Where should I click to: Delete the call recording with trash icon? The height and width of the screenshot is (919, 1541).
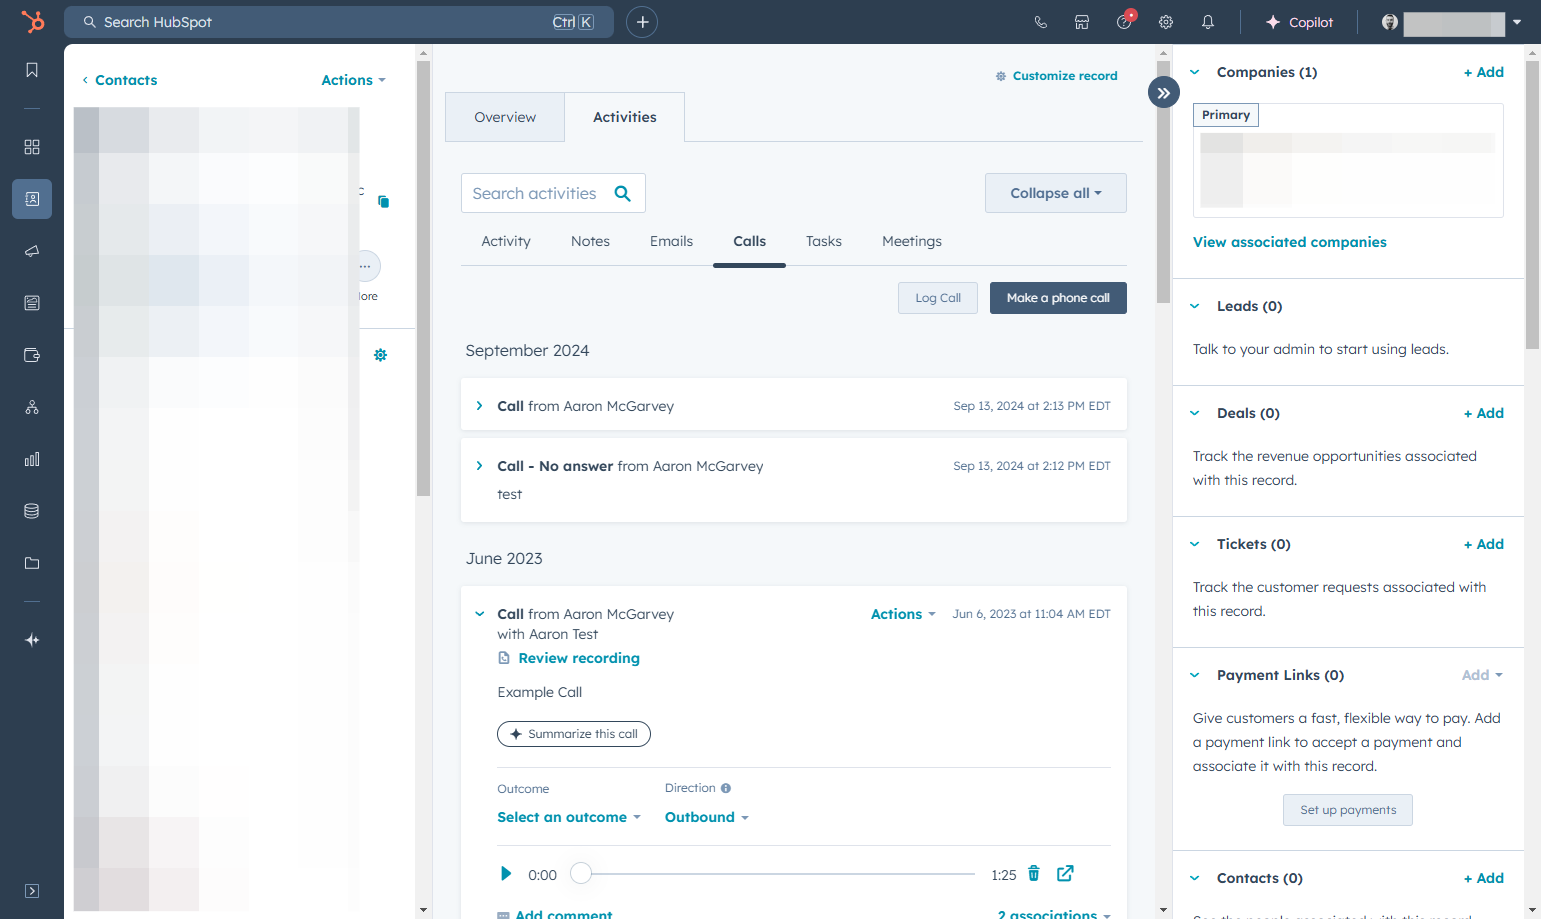(x=1034, y=874)
